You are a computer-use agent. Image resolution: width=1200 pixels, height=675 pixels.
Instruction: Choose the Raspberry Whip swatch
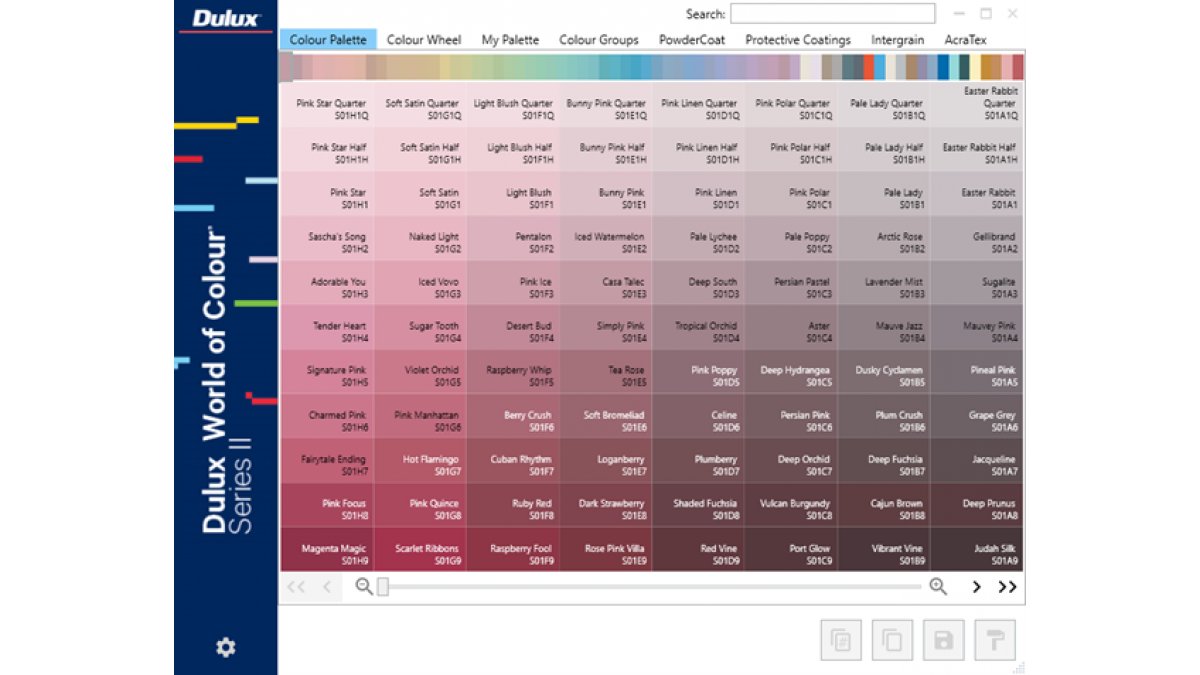pos(513,371)
